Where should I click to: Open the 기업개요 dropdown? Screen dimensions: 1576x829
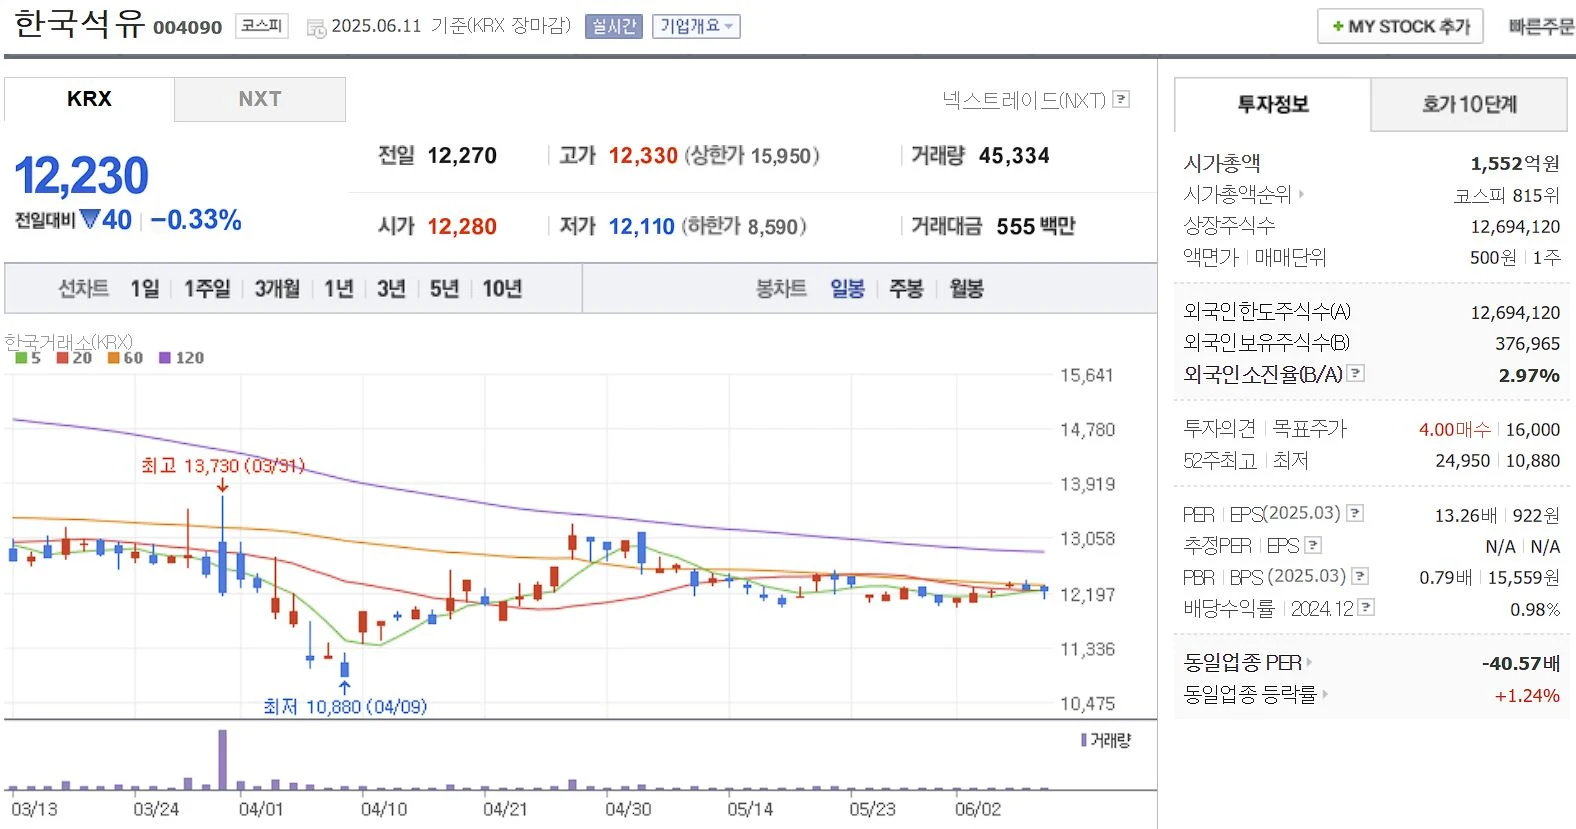(x=696, y=27)
